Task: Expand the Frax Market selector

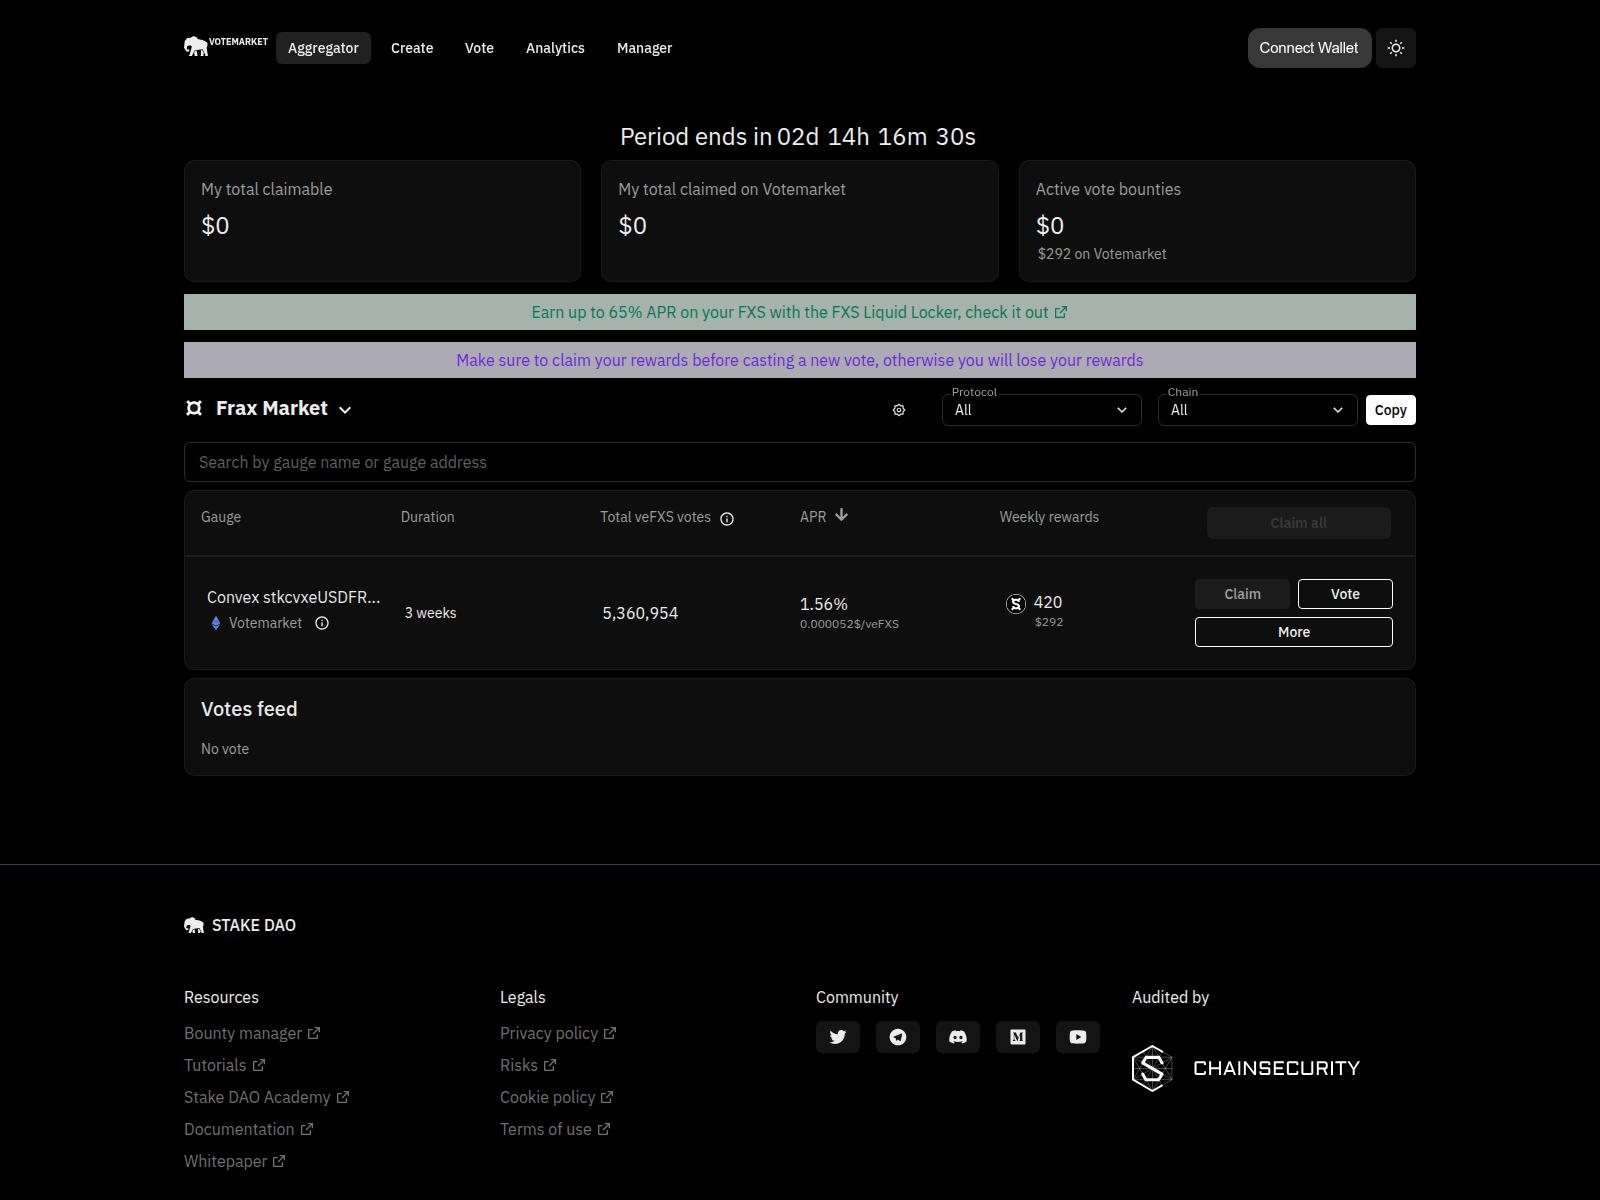Action: (x=269, y=408)
